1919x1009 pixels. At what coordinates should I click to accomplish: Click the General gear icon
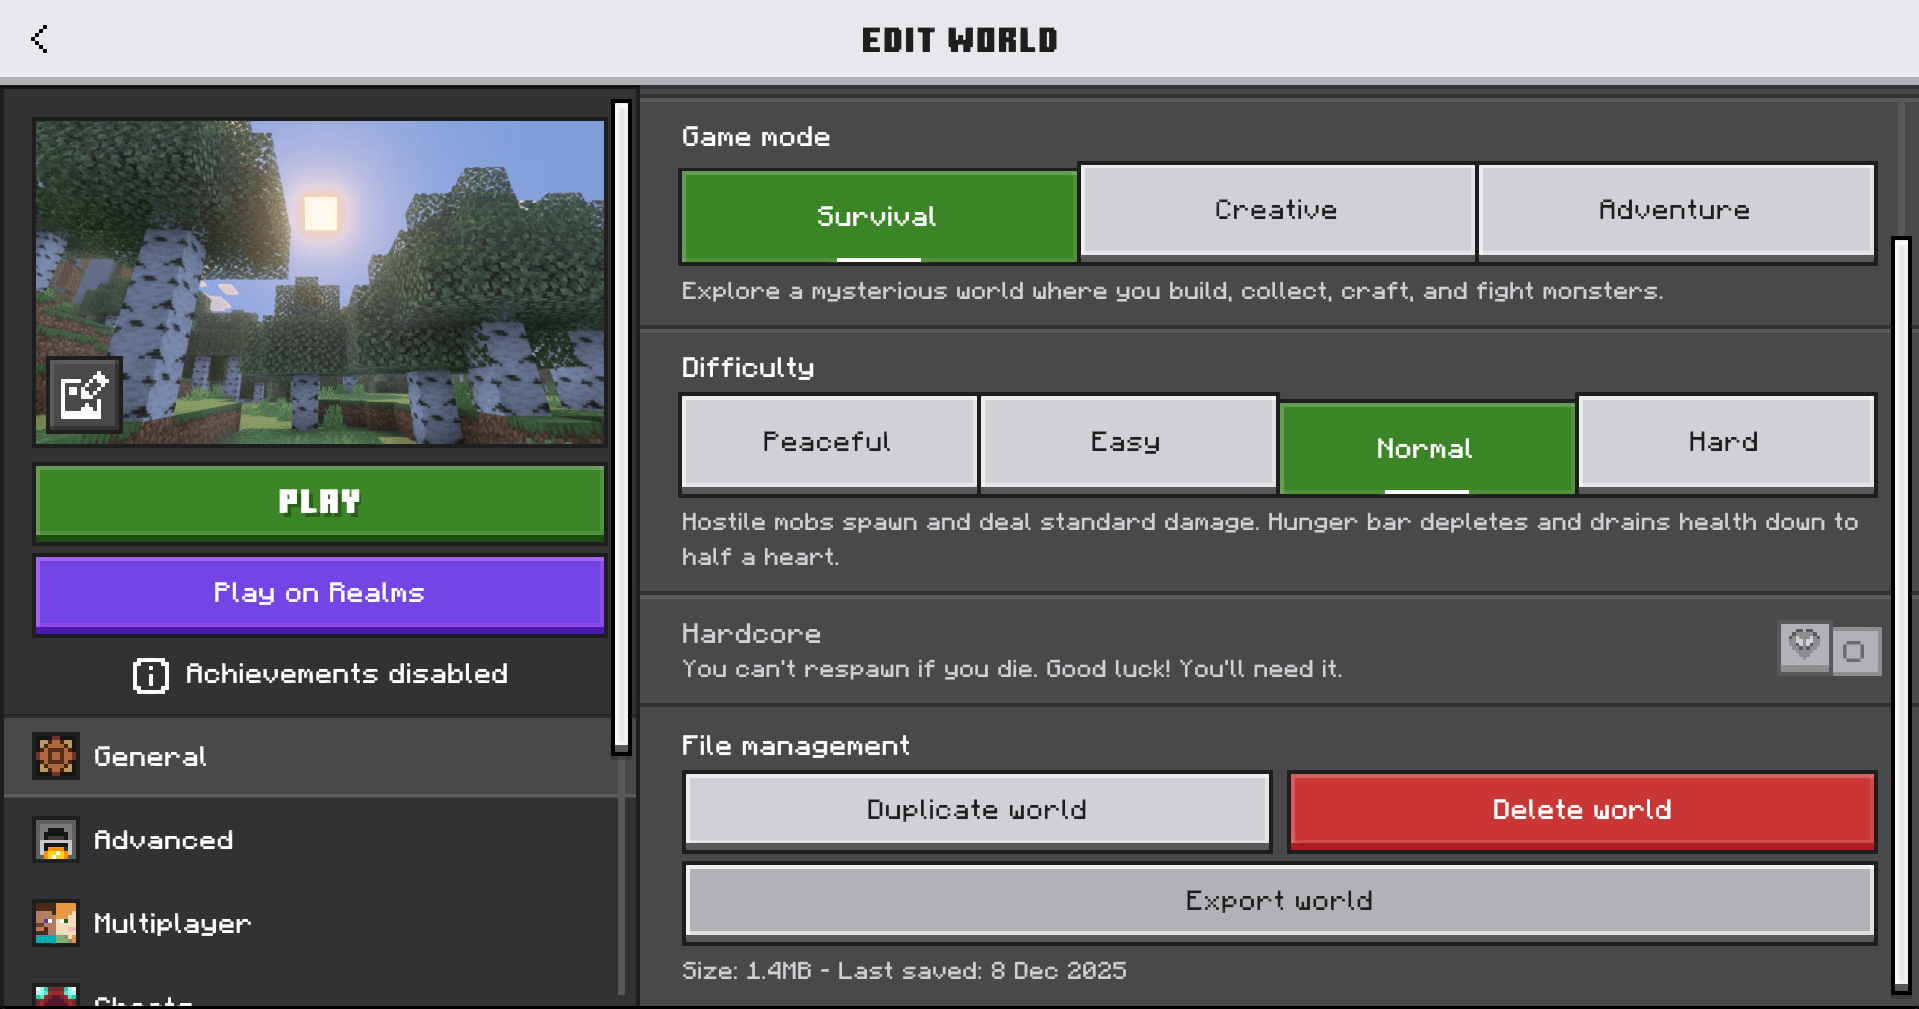pos(56,756)
